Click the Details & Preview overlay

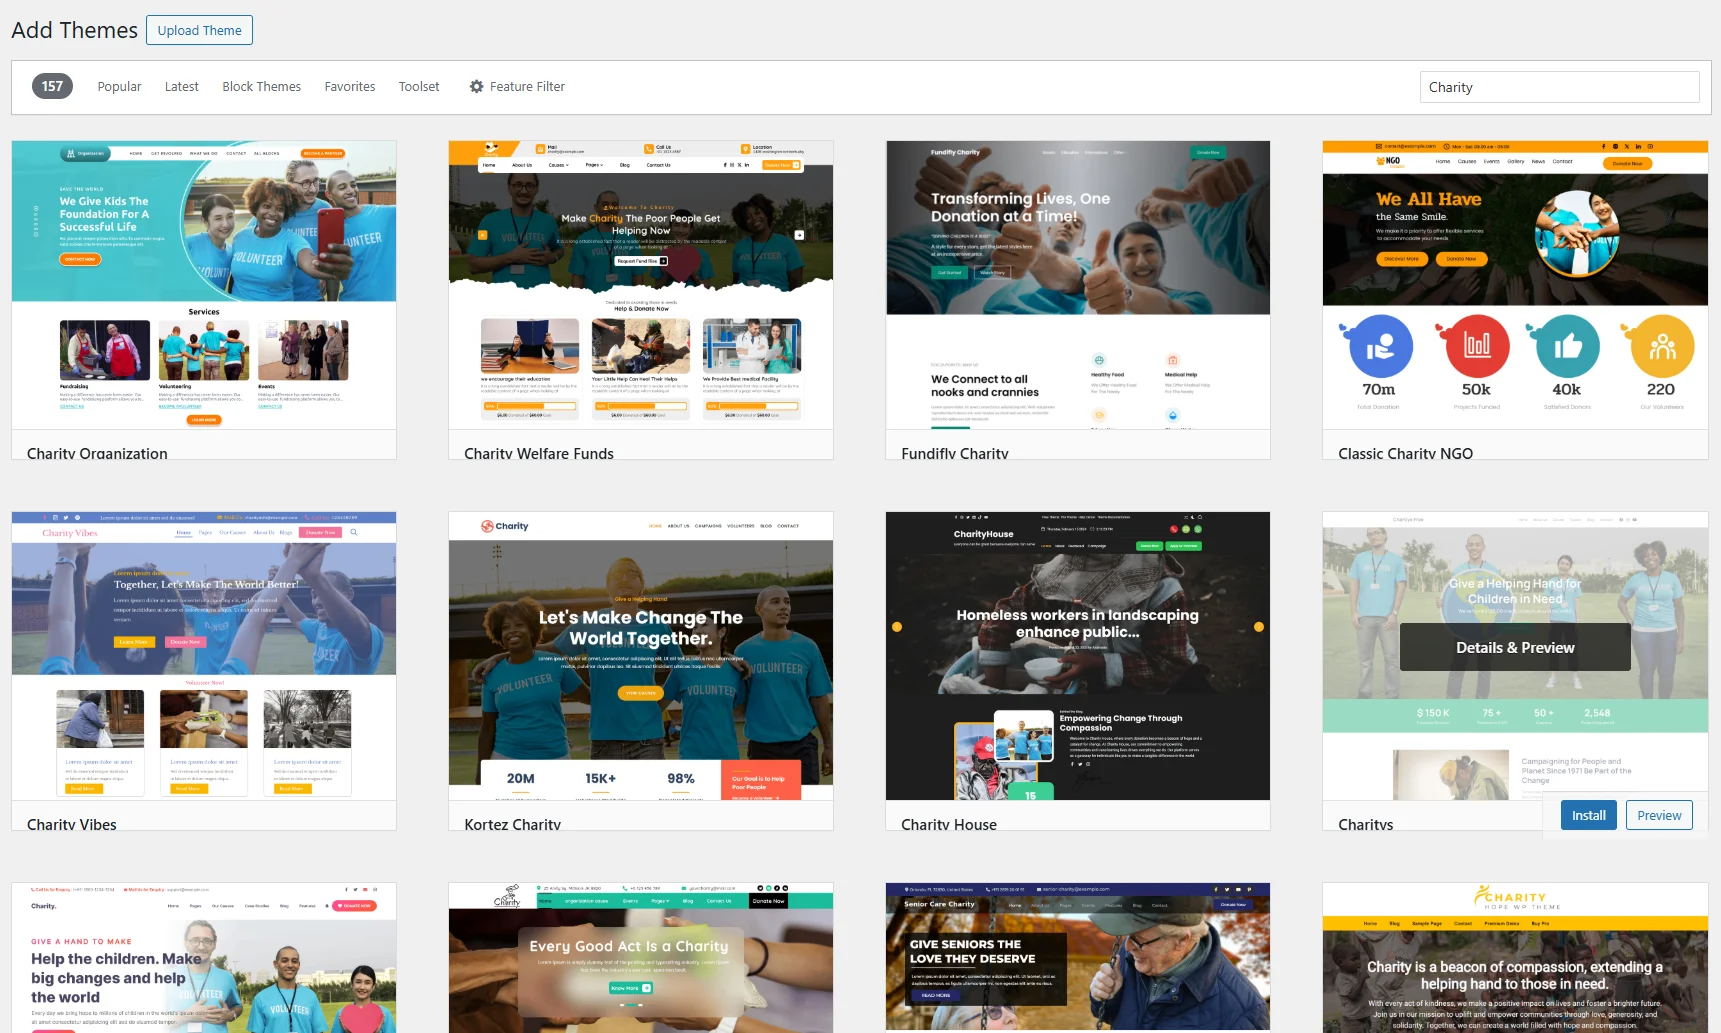pyautogui.click(x=1515, y=647)
